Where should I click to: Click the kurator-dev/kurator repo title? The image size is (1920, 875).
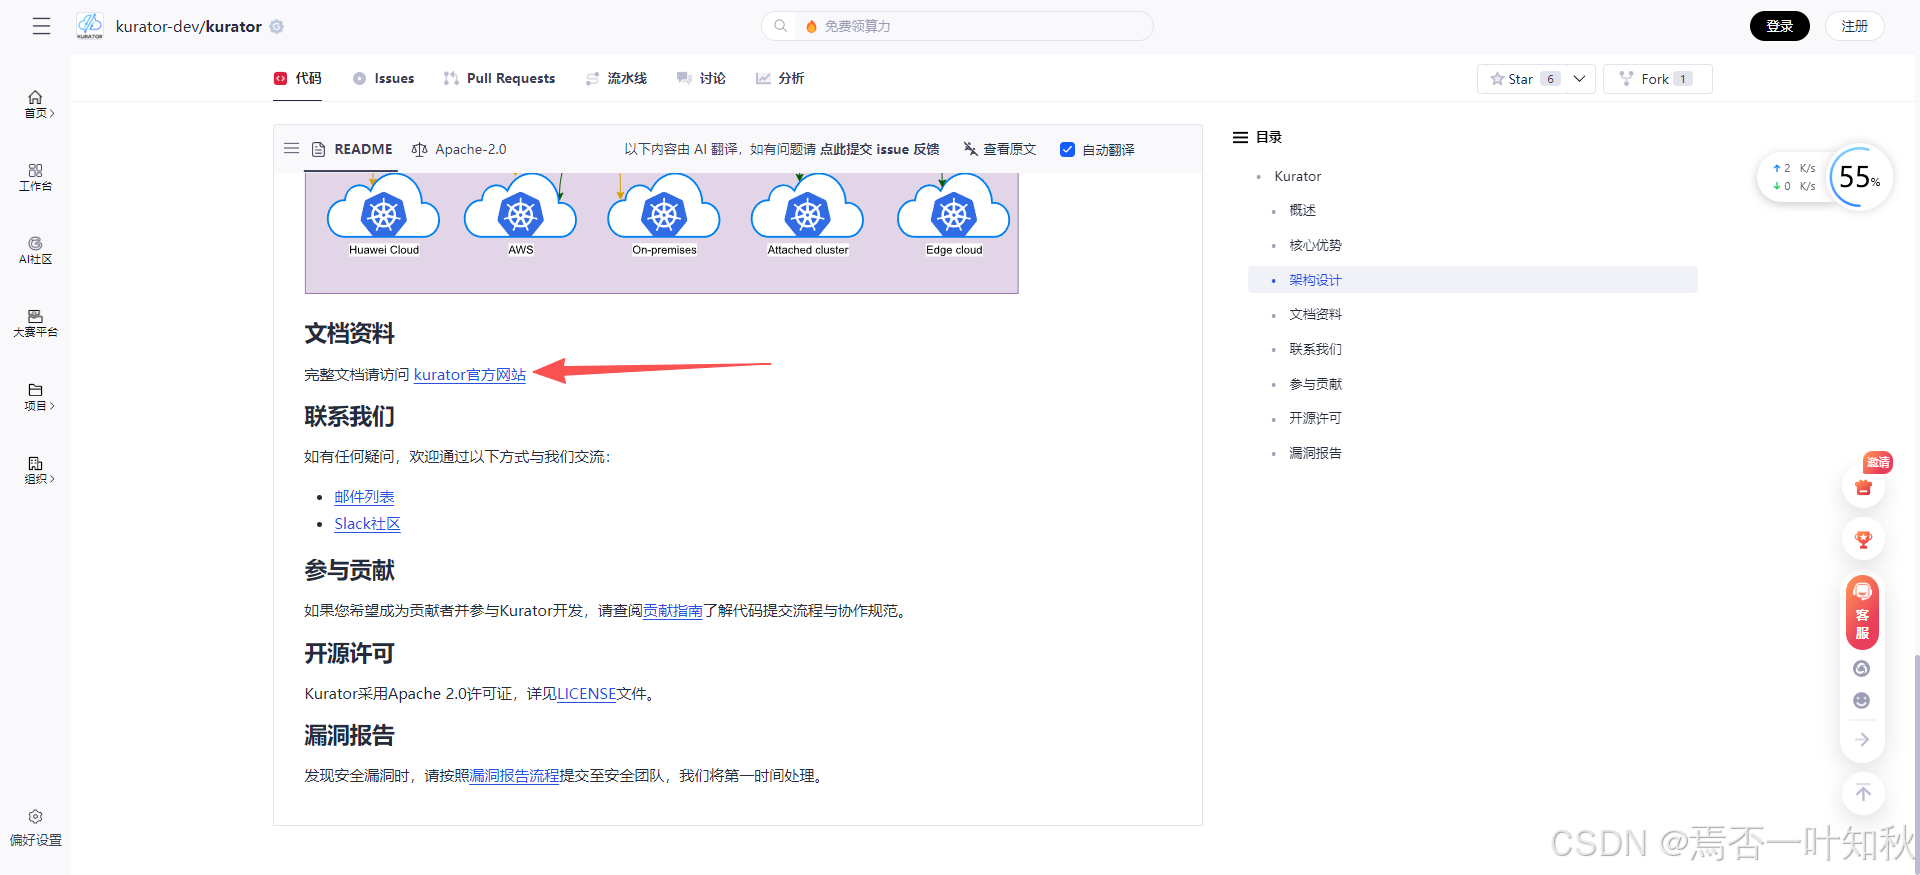[x=188, y=27]
